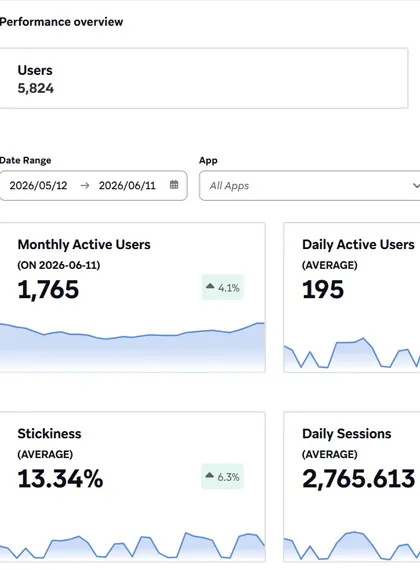Click the stickiness value 13.34%
420x570 pixels.
(x=60, y=478)
